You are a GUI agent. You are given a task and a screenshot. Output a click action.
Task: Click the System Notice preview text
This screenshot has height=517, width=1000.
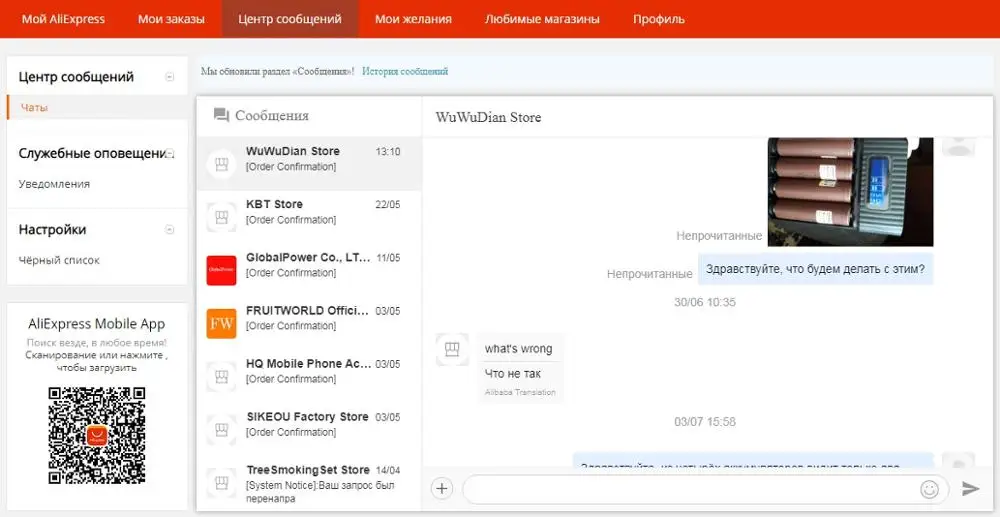coord(320,492)
